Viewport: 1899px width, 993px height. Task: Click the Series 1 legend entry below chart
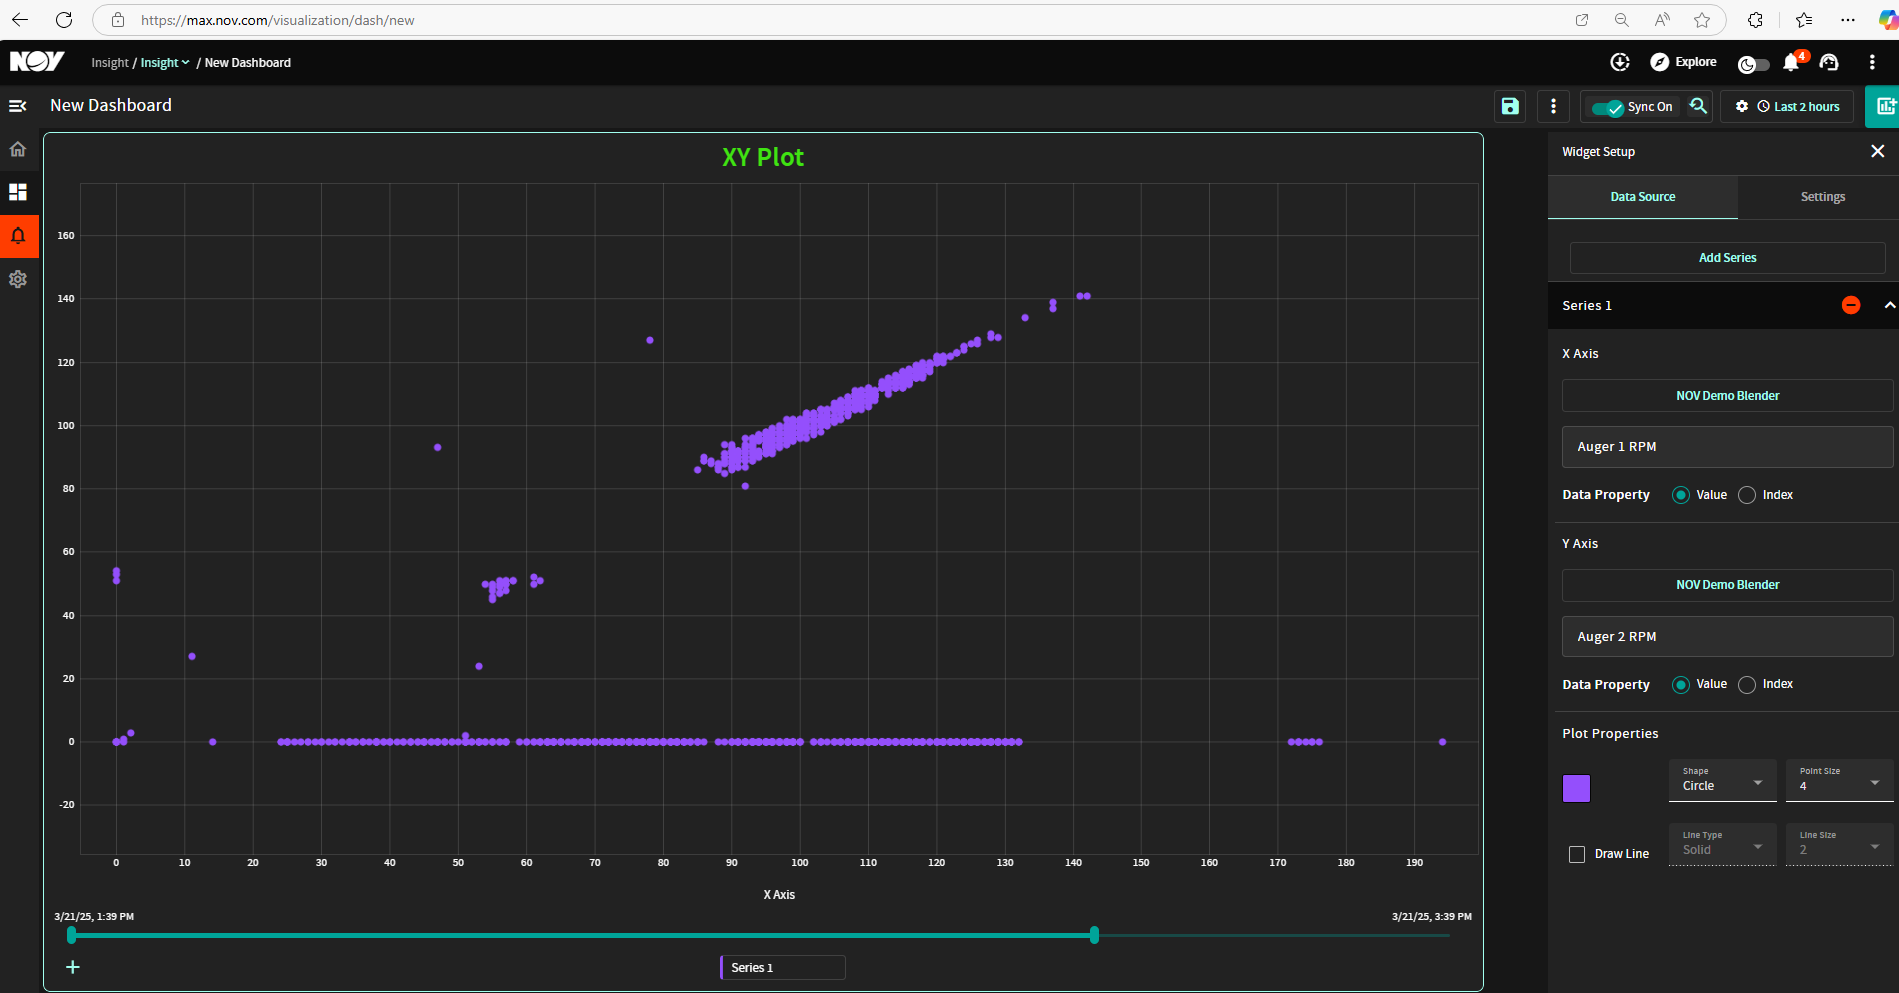(x=782, y=967)
